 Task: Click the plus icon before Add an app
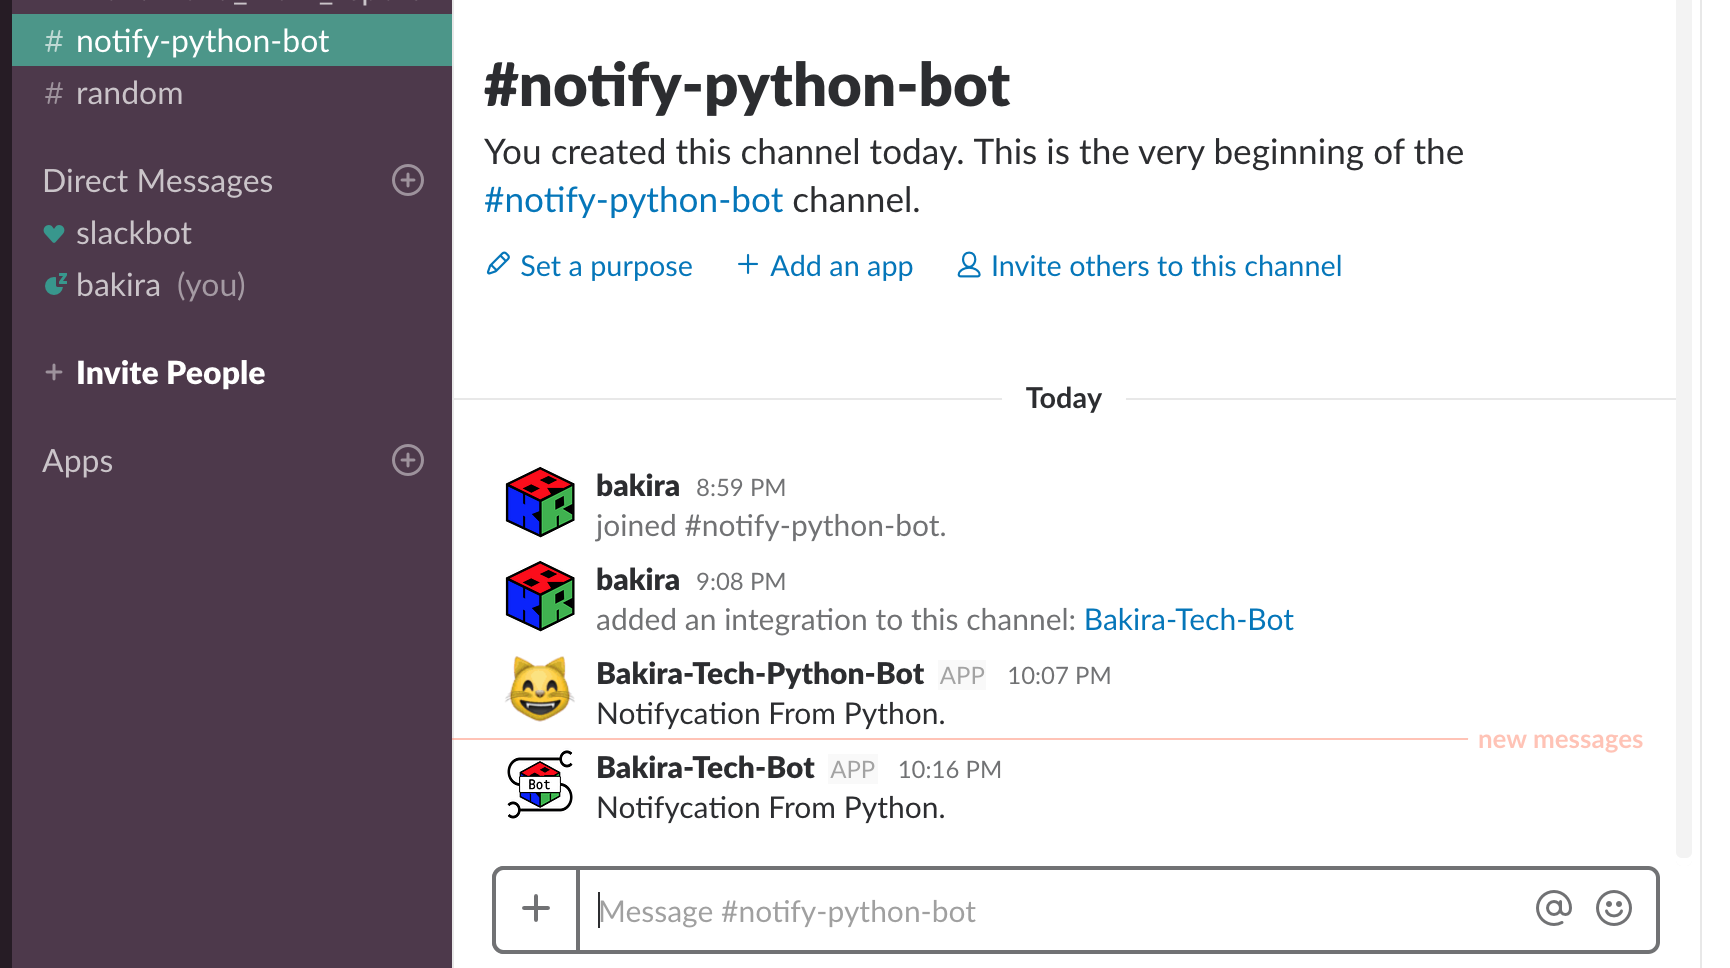(x=747, y=265)
